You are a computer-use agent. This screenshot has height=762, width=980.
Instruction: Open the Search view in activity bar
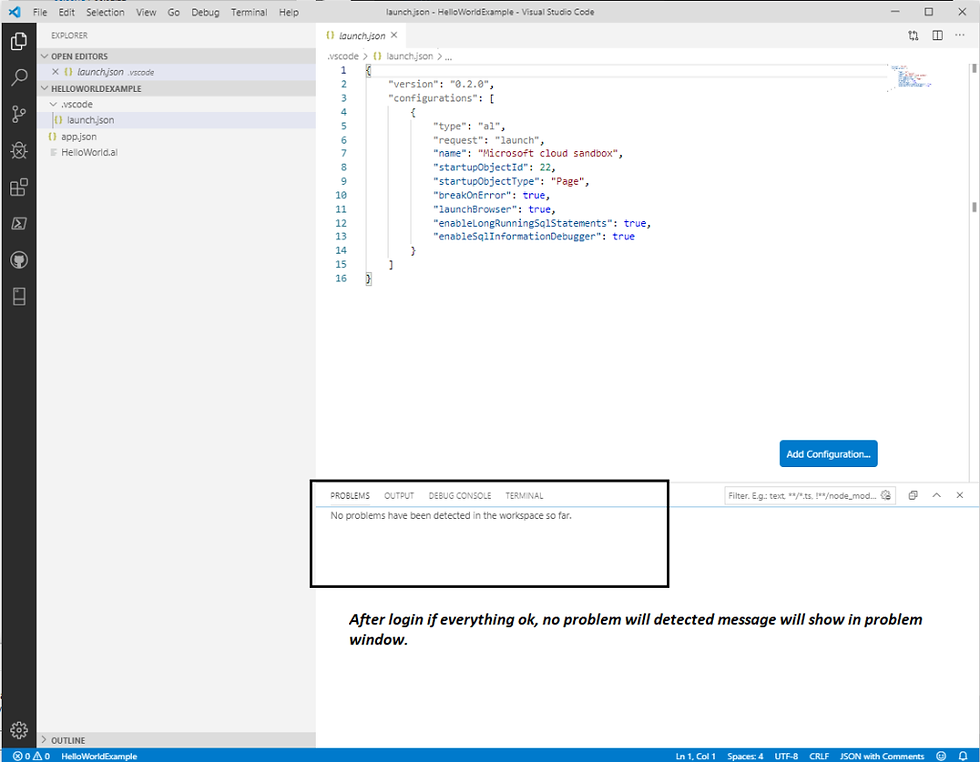[x=19, y=78]
